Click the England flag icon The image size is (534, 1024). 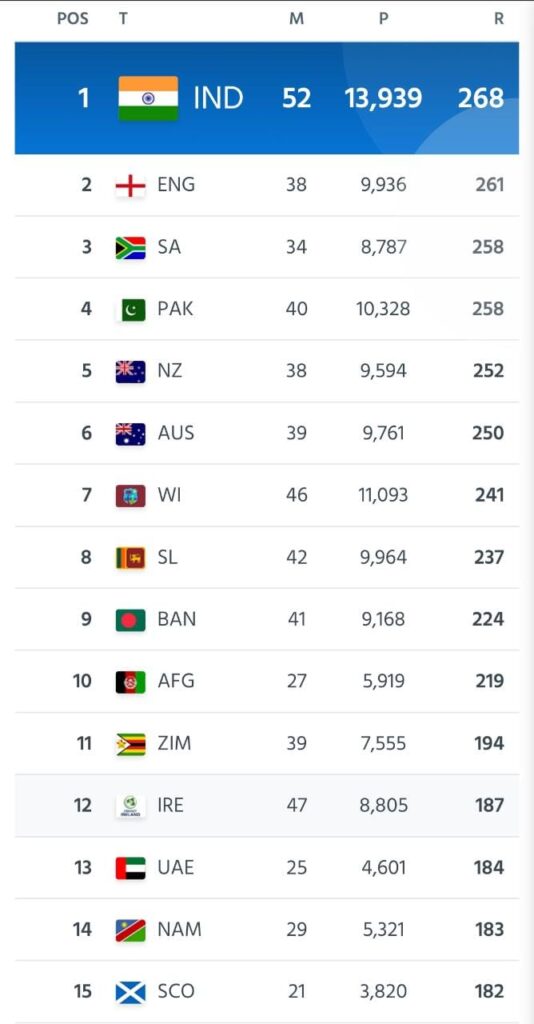[x=131, y=185]
